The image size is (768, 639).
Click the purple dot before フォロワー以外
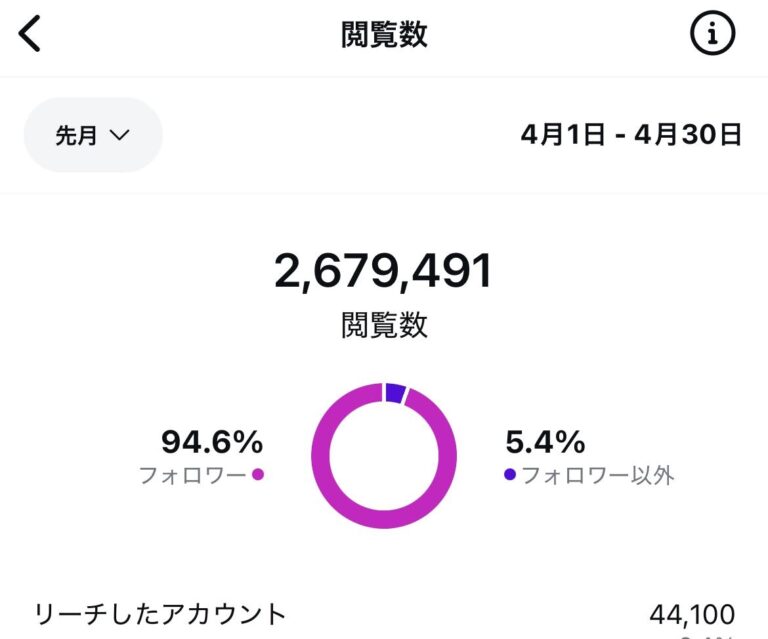(x=510, y=475)
